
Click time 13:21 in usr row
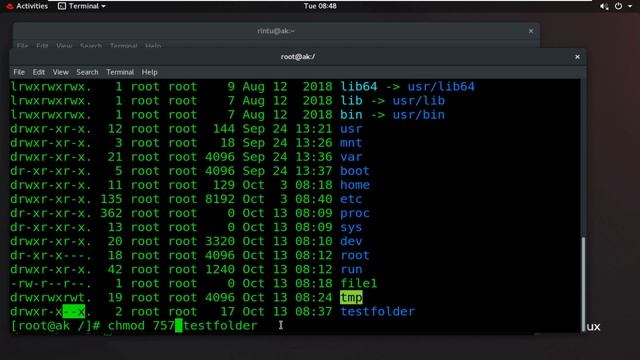pos(314,129)
